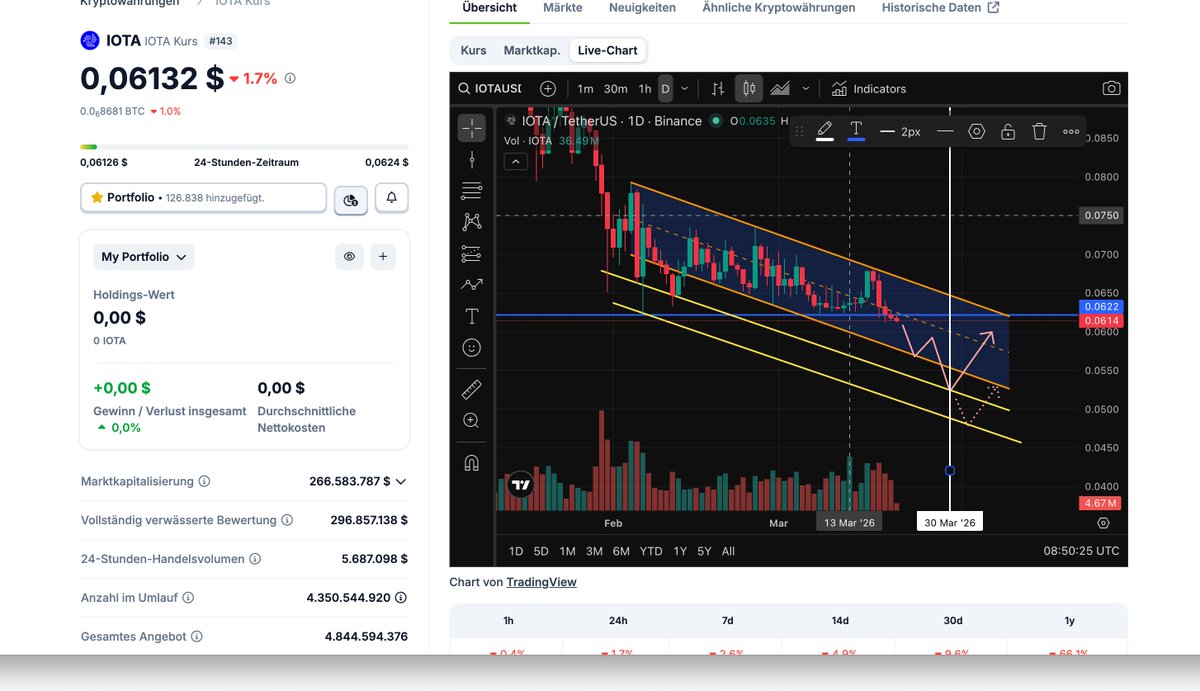Click the 08:50:25 UTC timezone clock
Screen dimensions: 1200x691
click(1082, 551)
